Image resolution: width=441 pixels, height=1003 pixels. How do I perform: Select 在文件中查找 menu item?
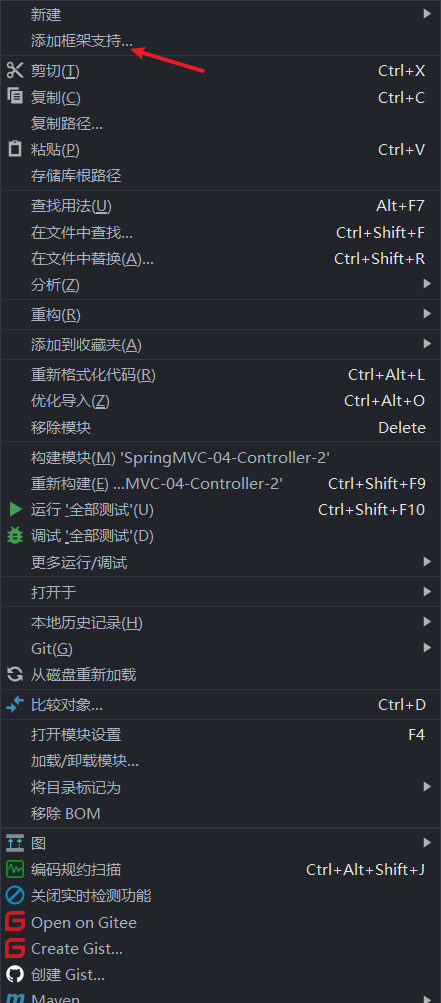pos(220,233)
